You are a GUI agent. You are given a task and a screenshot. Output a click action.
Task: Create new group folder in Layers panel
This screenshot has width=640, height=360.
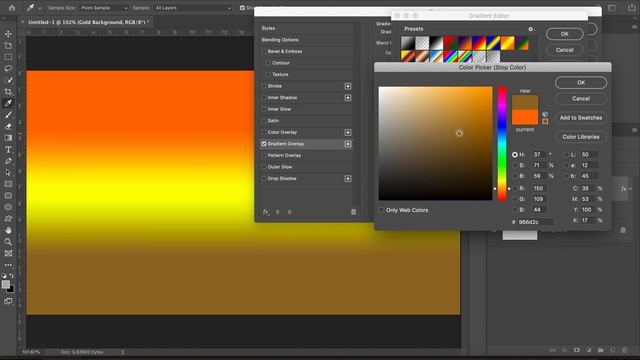(600, 350)
